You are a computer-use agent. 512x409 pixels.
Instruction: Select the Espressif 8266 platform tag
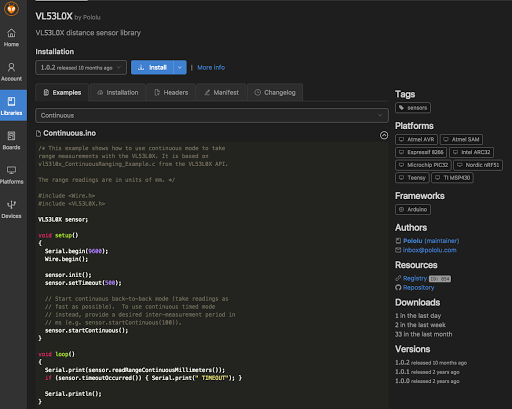421,152
